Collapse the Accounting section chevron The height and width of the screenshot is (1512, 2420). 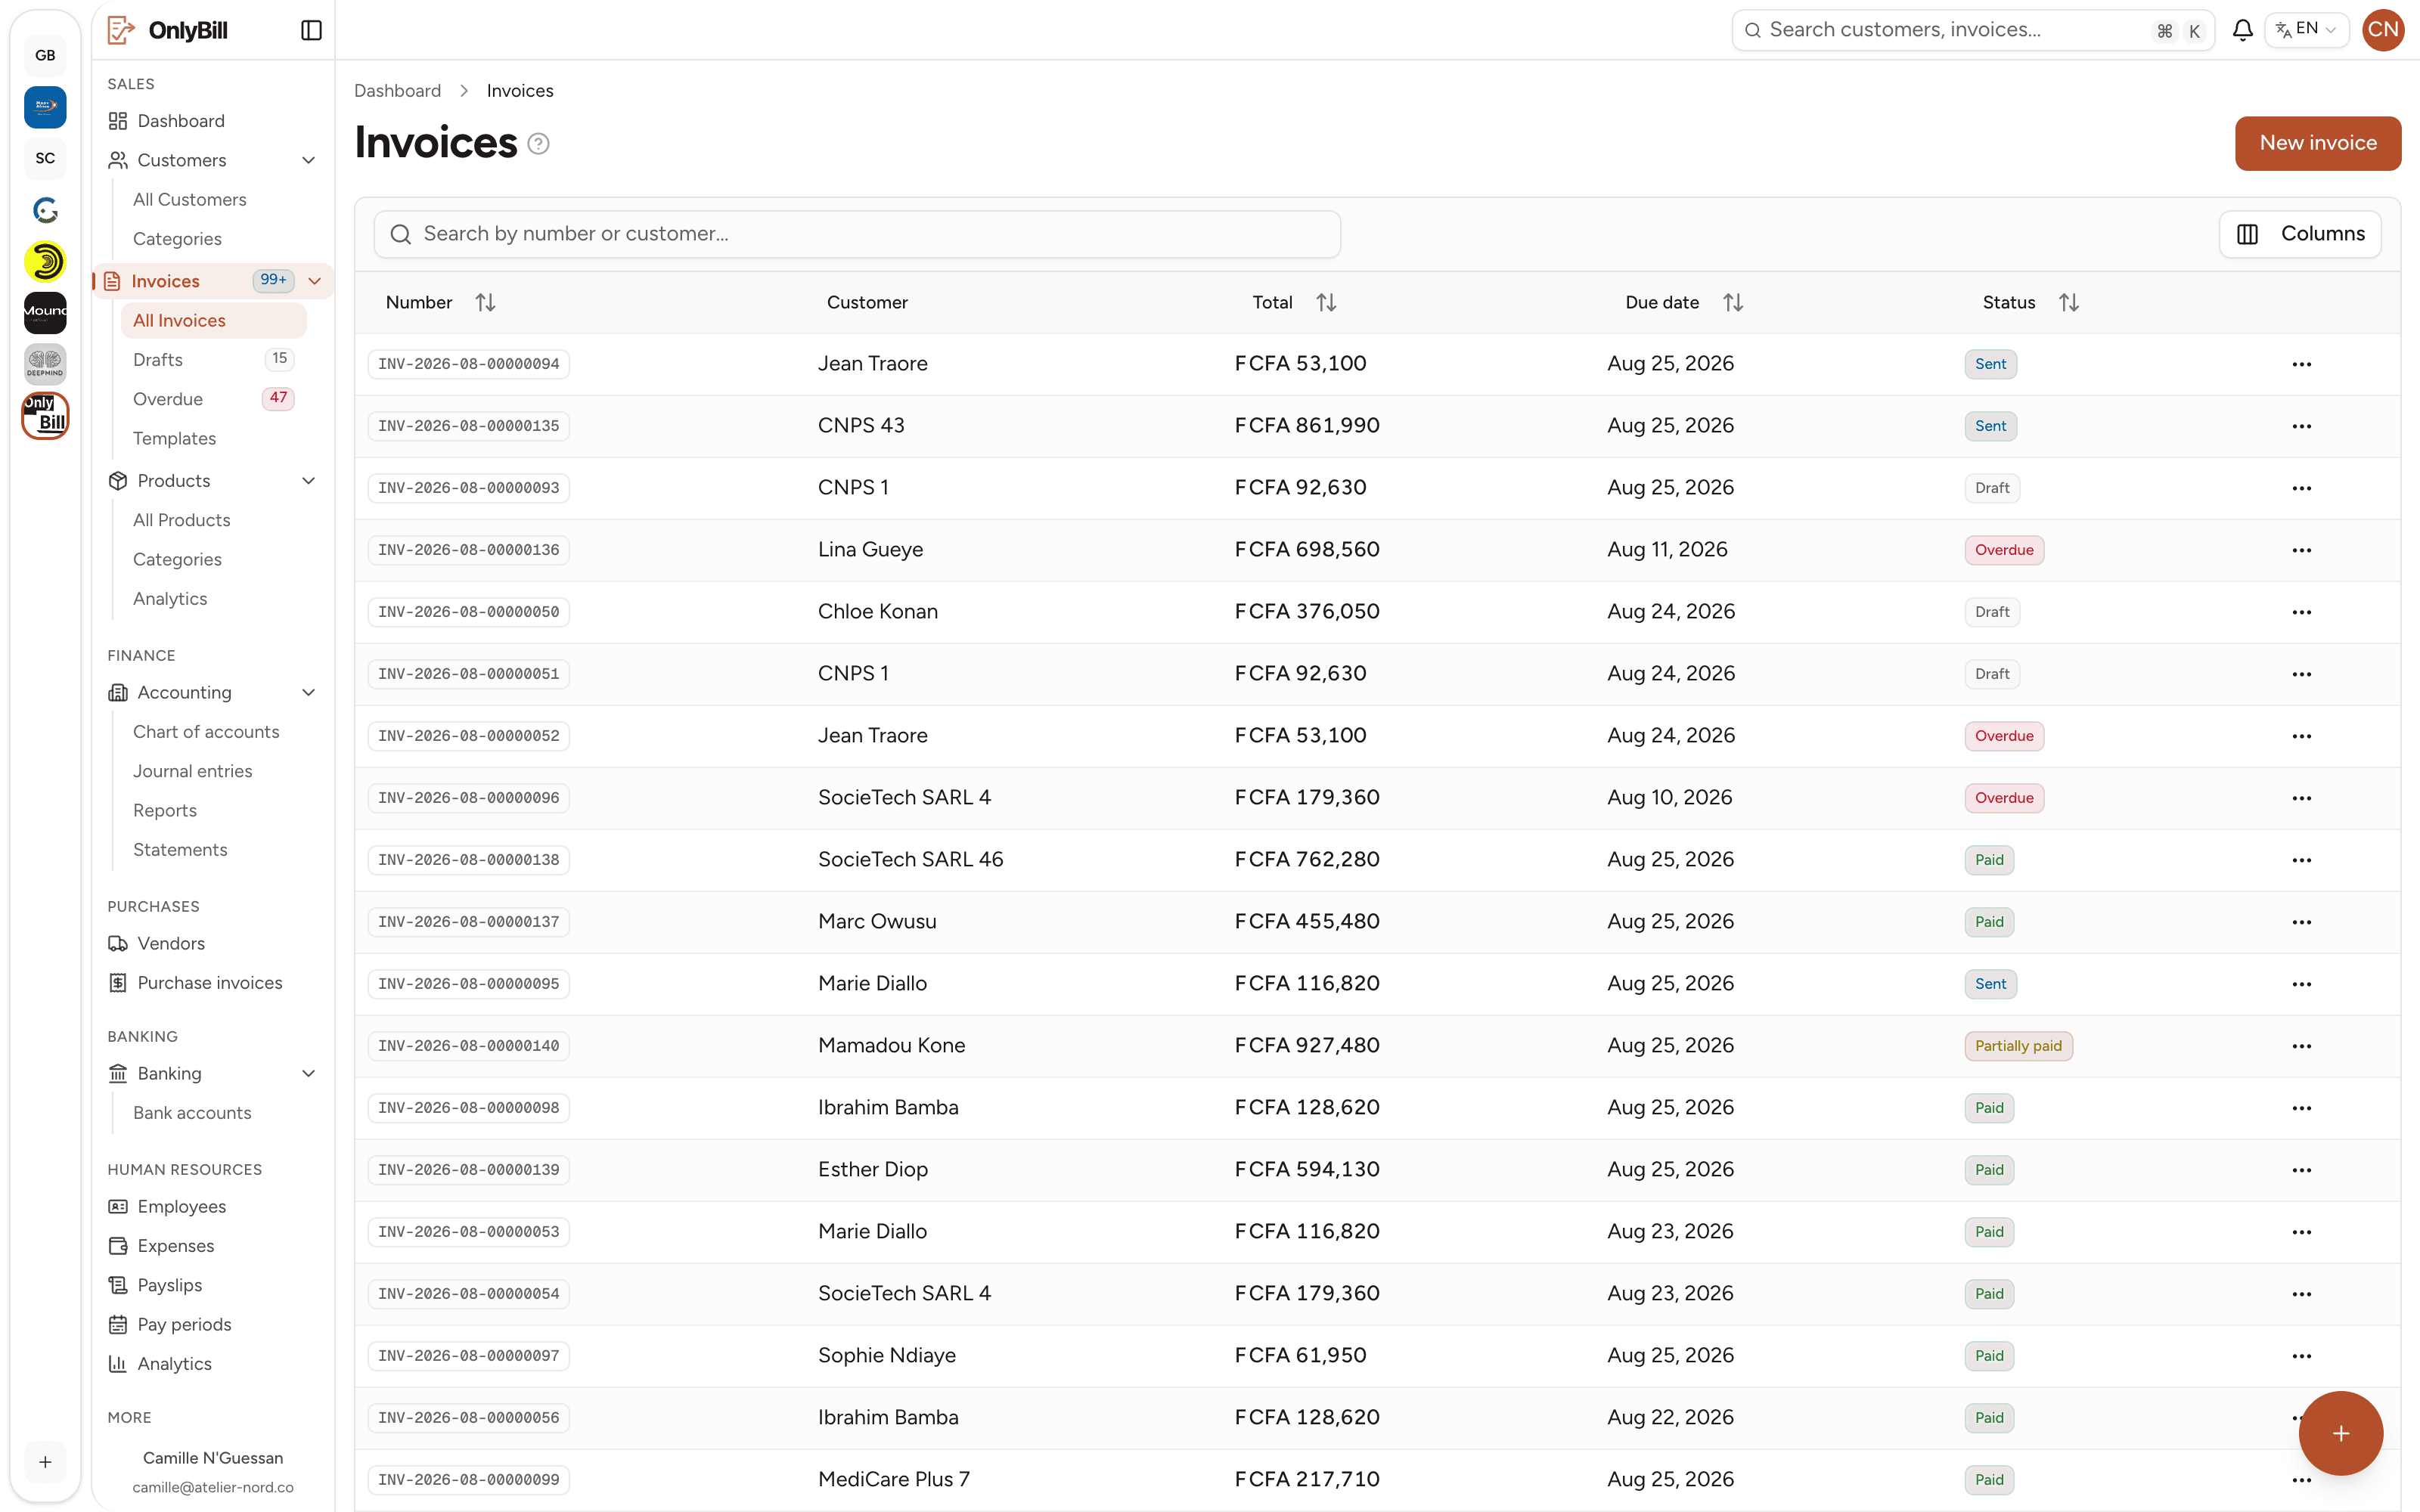pyautogui.click(x=308, y=692)
